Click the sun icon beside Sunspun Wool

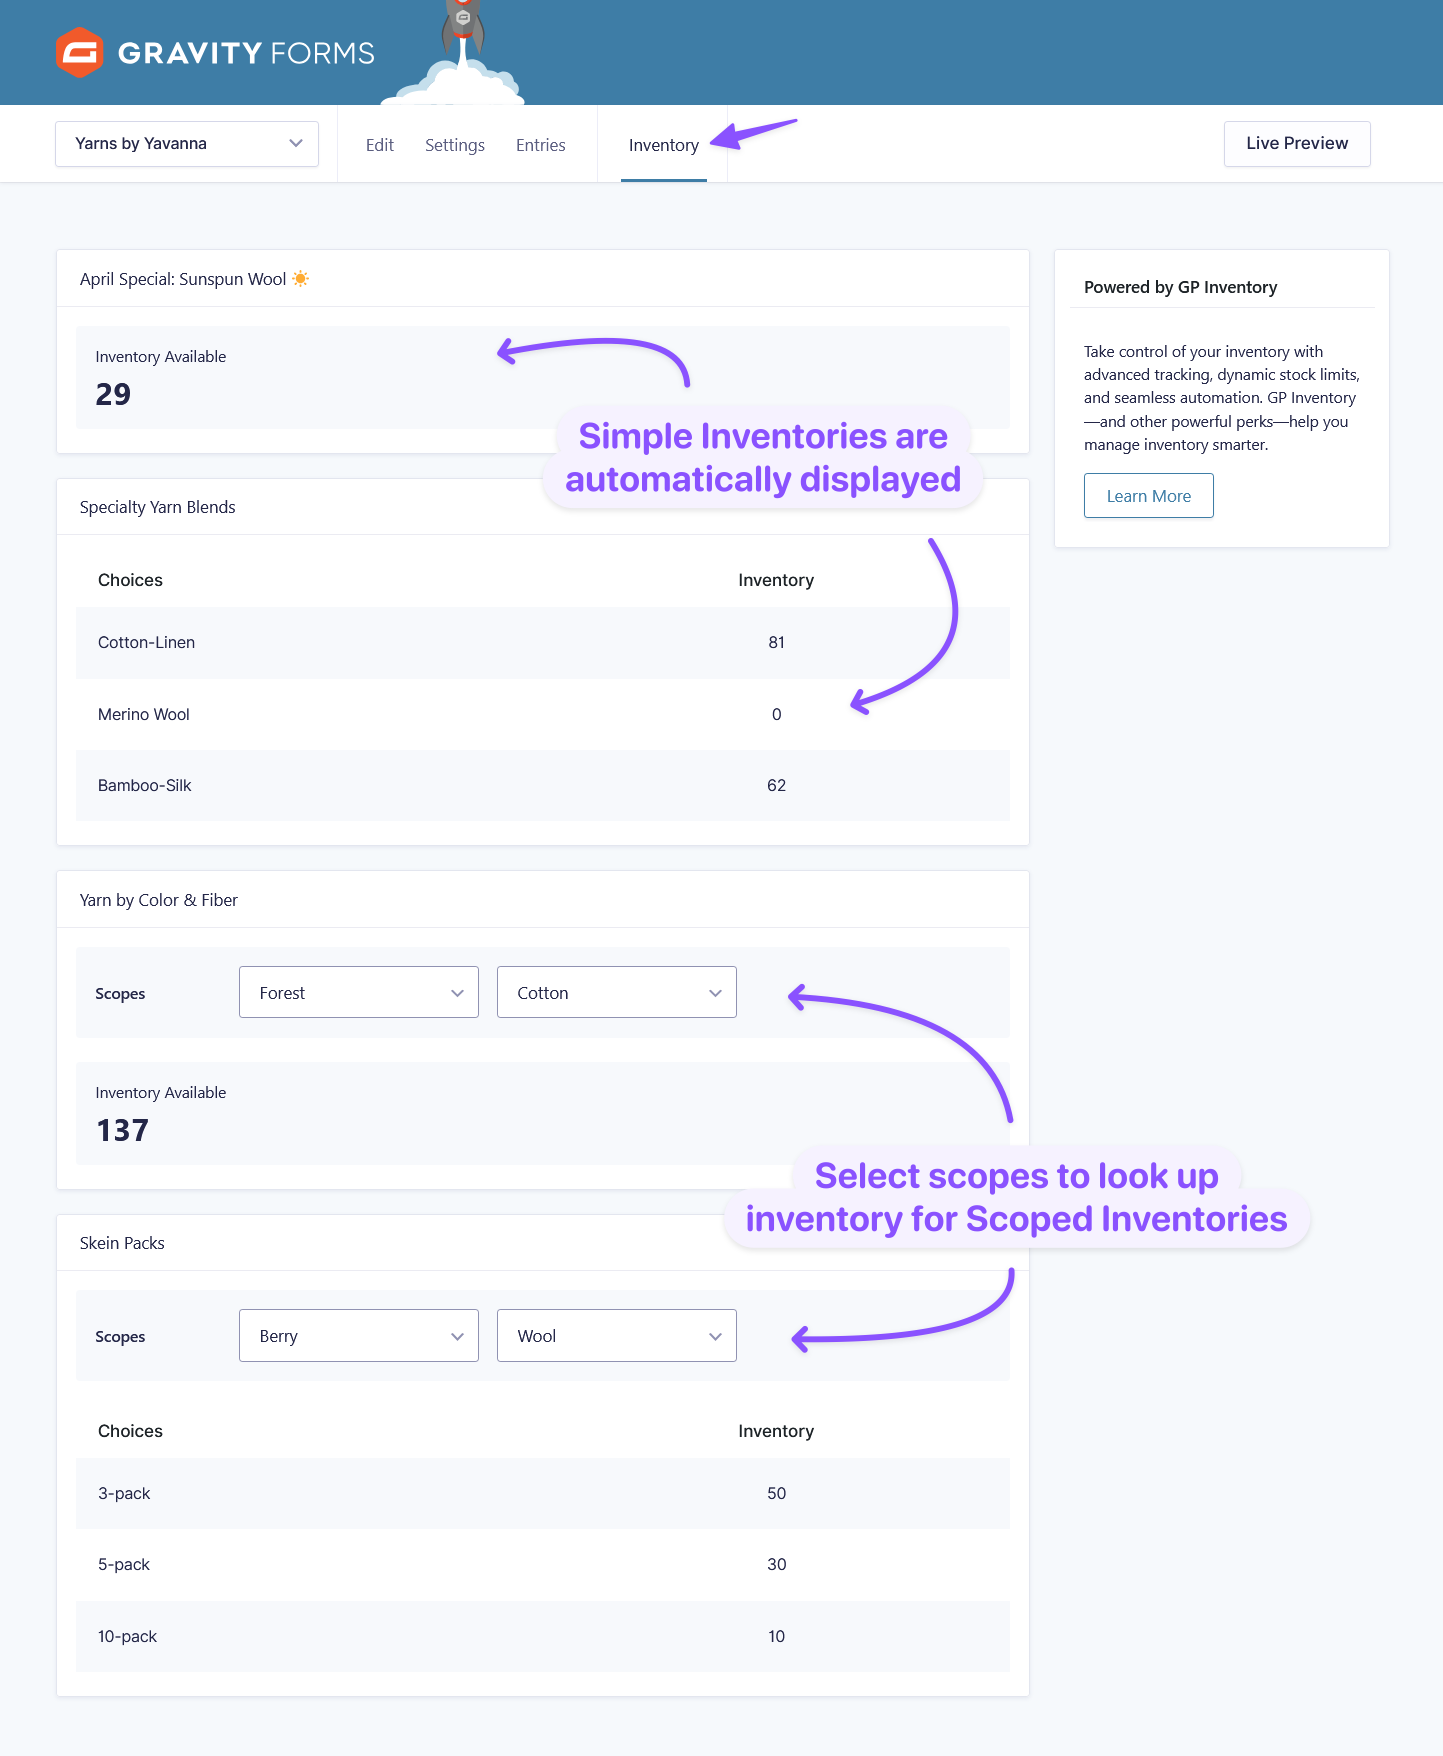[300, 279]
